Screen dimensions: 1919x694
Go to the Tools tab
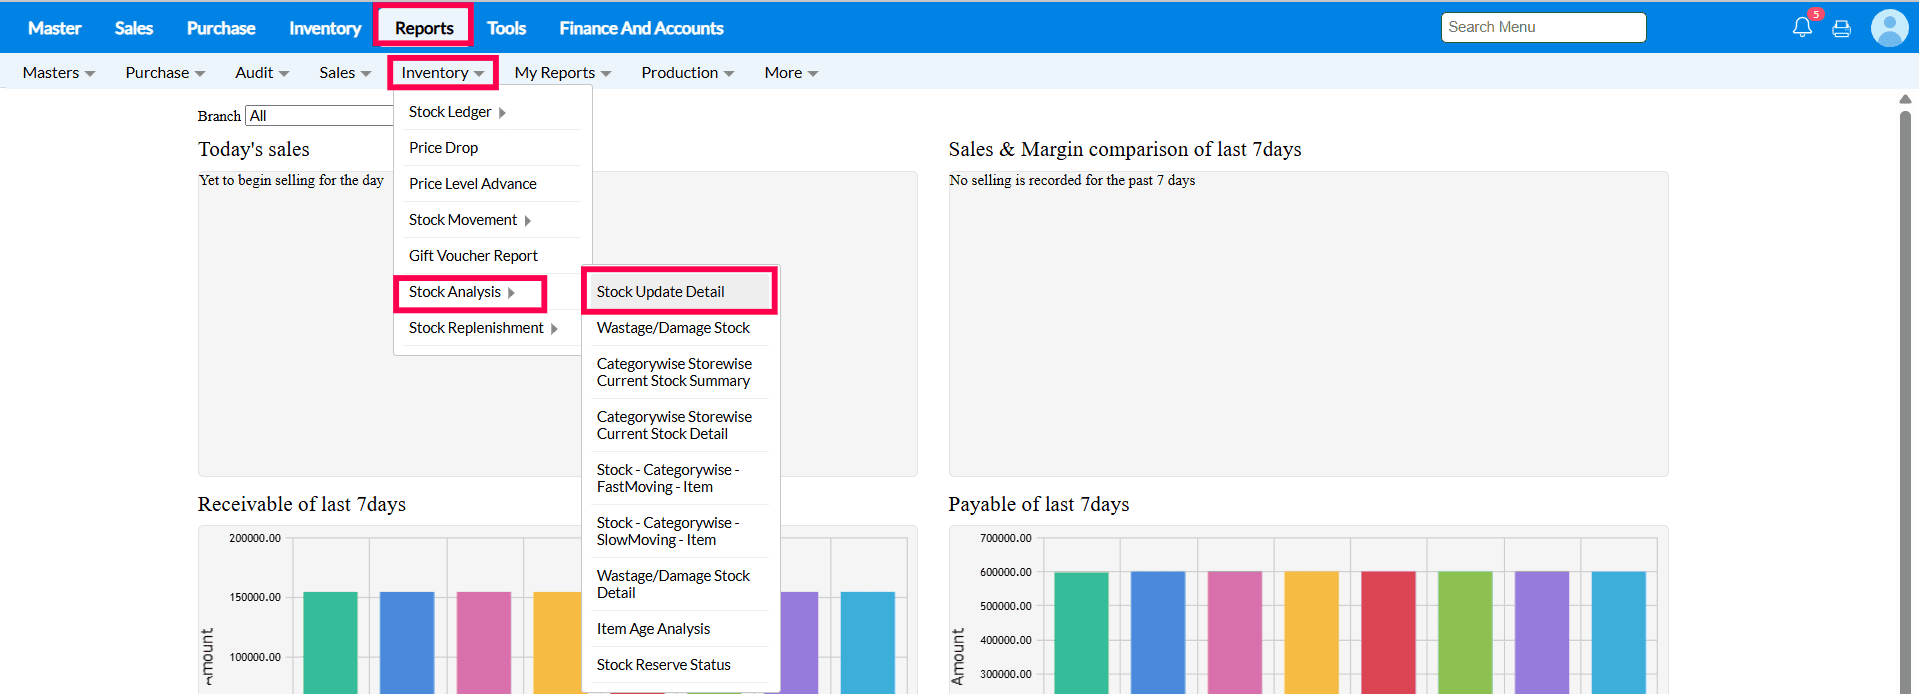[506, 28]
